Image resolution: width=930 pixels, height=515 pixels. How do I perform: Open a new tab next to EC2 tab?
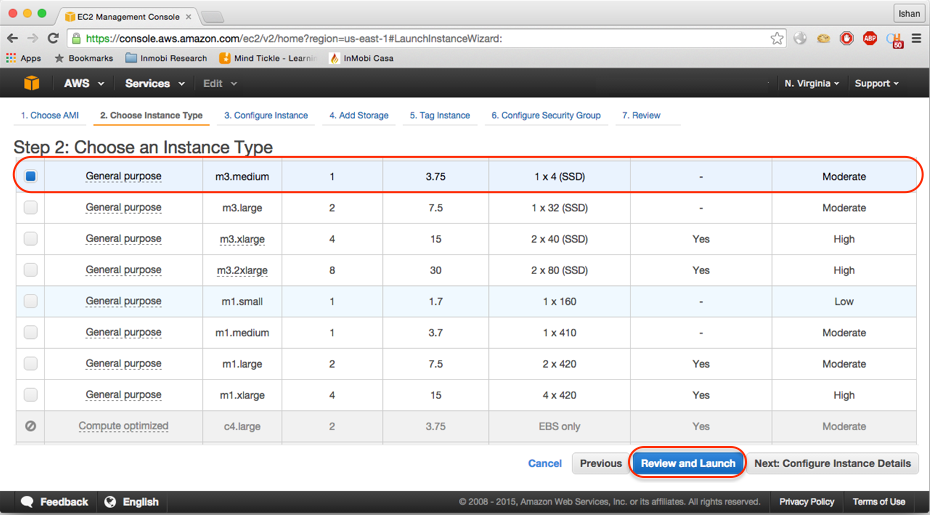(211, 17)
